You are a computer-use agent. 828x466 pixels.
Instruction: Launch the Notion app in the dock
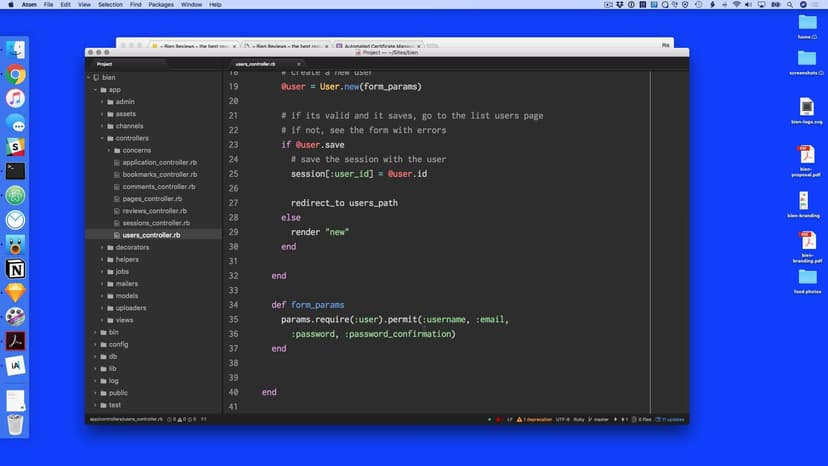pyautogui.click(x=15, y=269)
